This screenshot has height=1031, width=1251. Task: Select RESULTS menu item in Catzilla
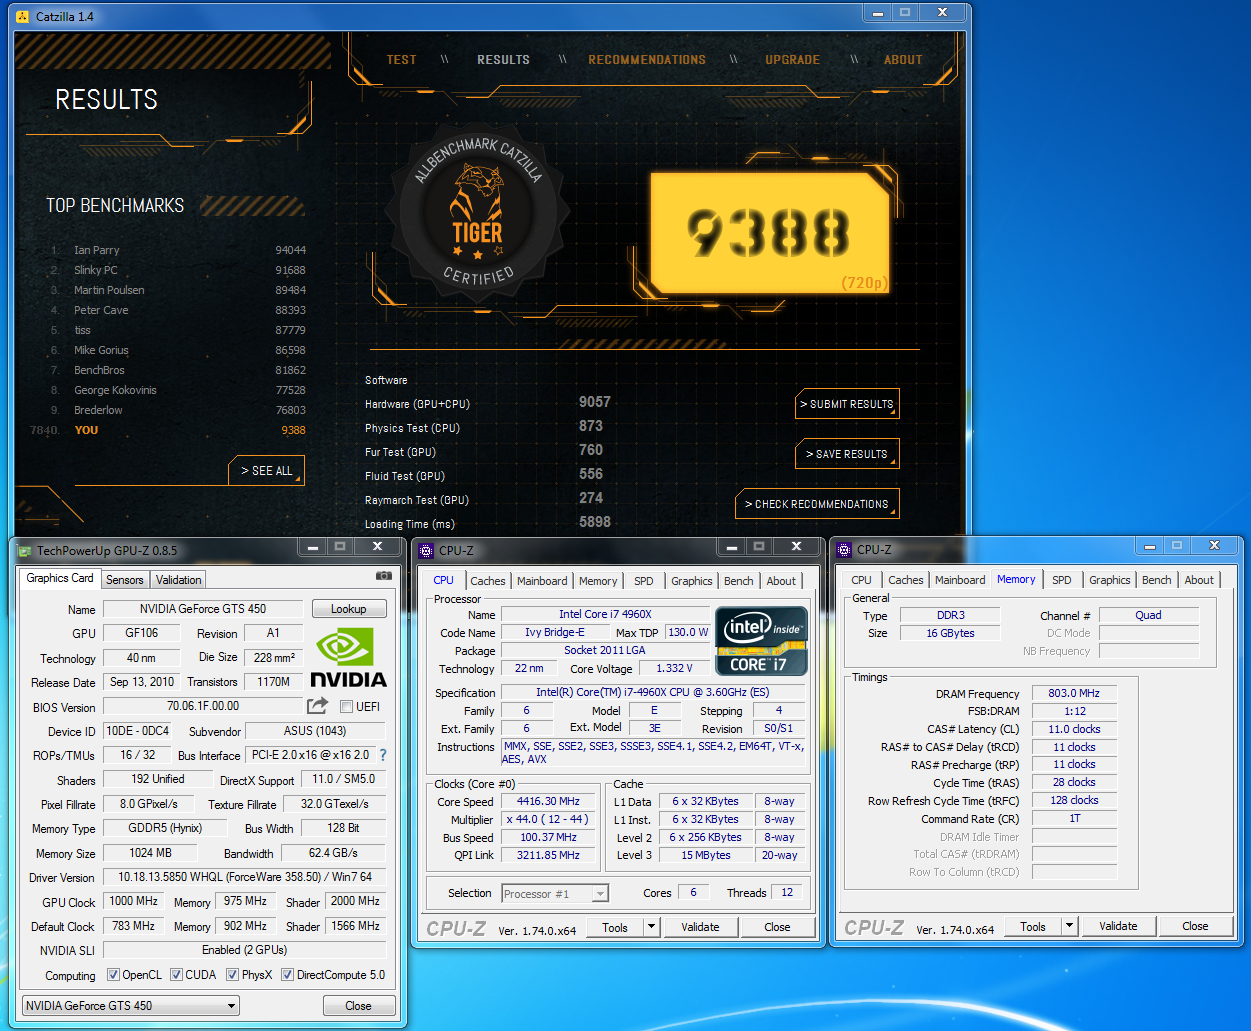tap(503, 60)
